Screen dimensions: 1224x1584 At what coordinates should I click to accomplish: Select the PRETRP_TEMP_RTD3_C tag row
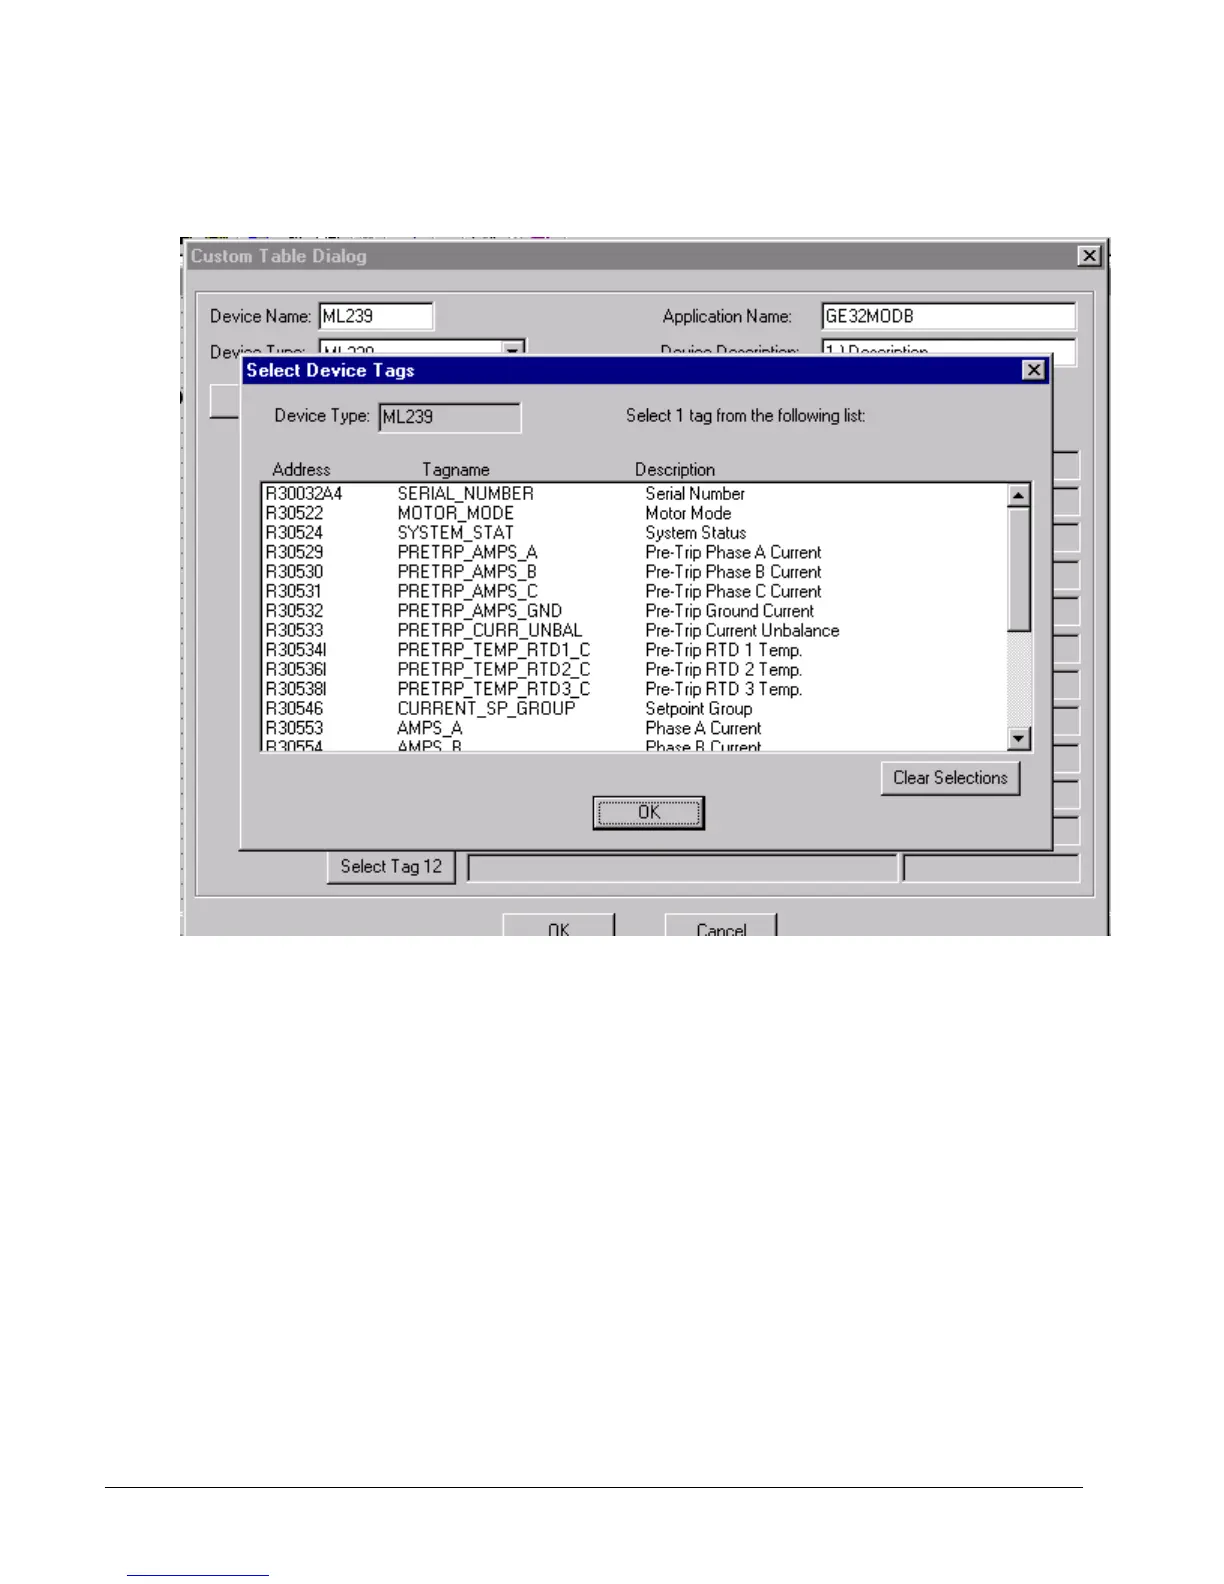(633, 689)
